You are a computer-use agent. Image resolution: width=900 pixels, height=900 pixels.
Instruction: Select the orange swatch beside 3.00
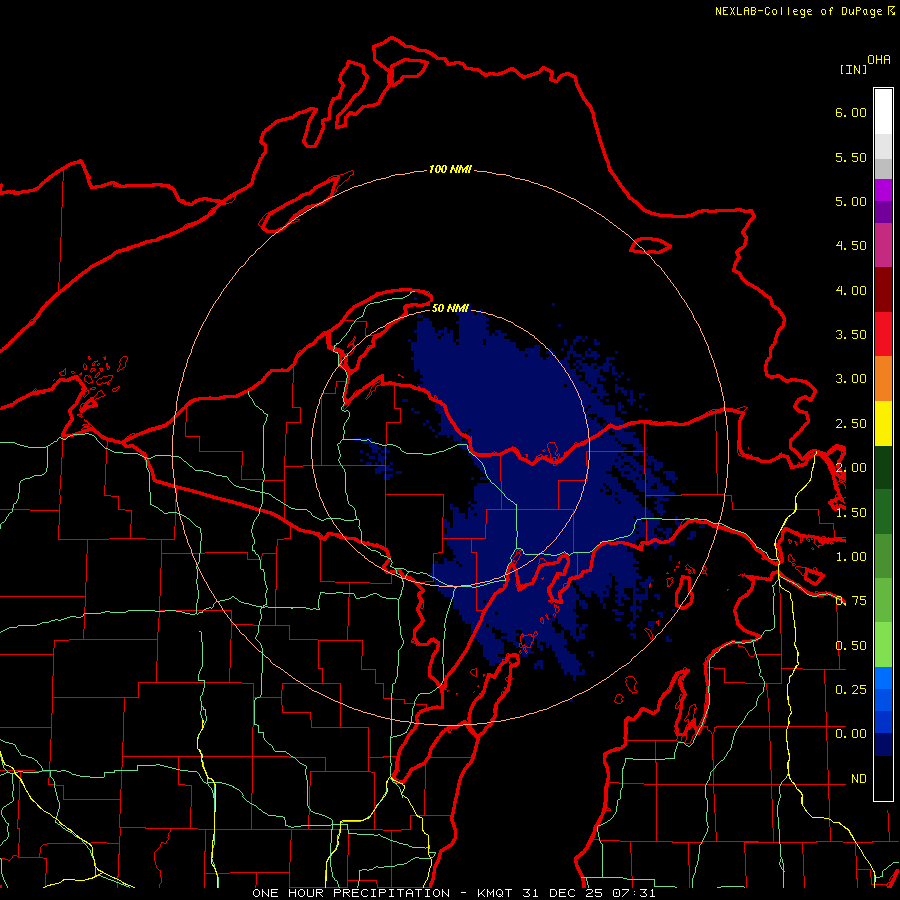coord(883,379)
